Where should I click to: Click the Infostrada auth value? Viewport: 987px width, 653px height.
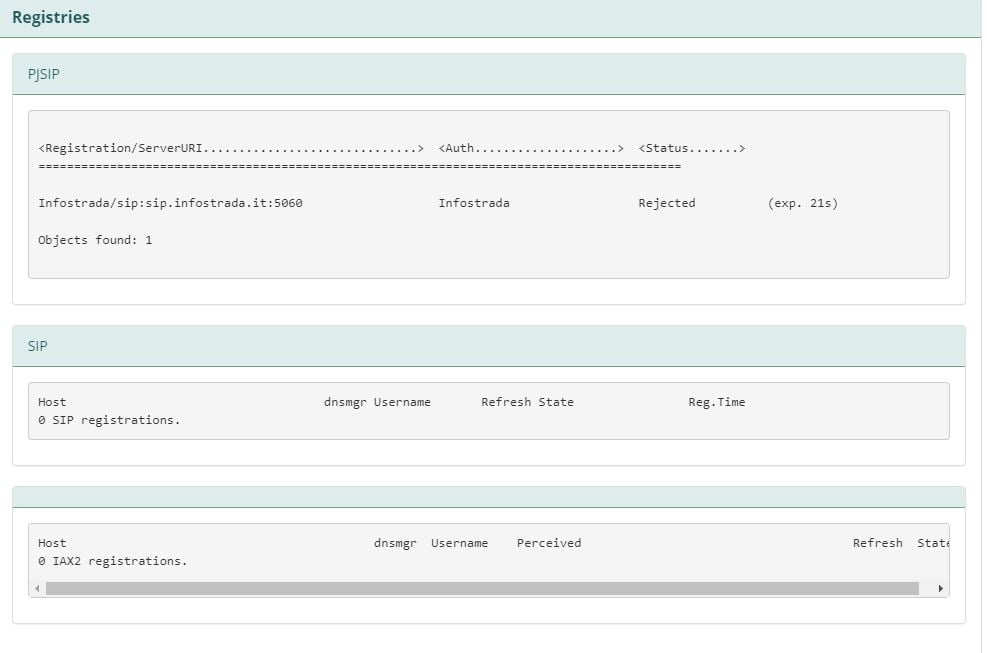(x=474, y=203)
